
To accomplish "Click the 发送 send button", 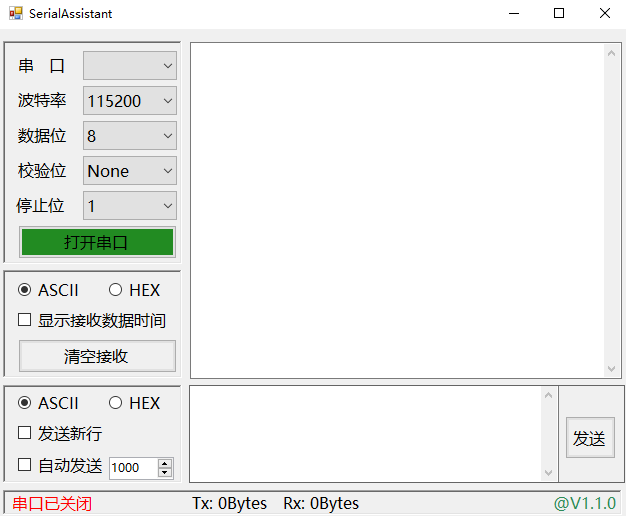I will (x=590, y=438).
